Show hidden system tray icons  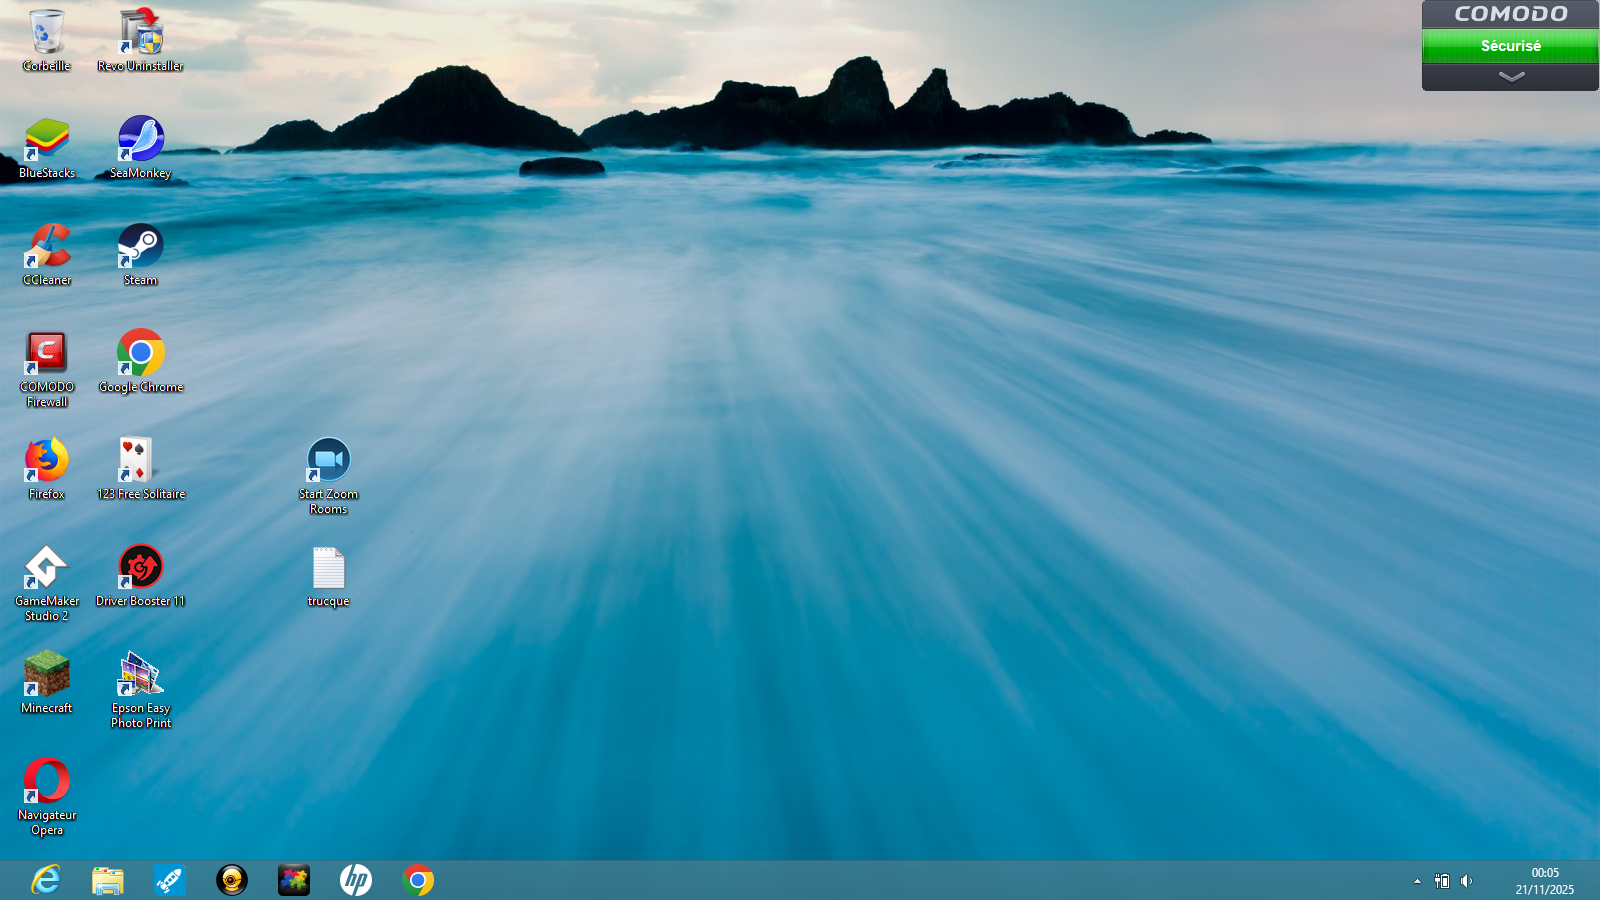(1417, 881)
